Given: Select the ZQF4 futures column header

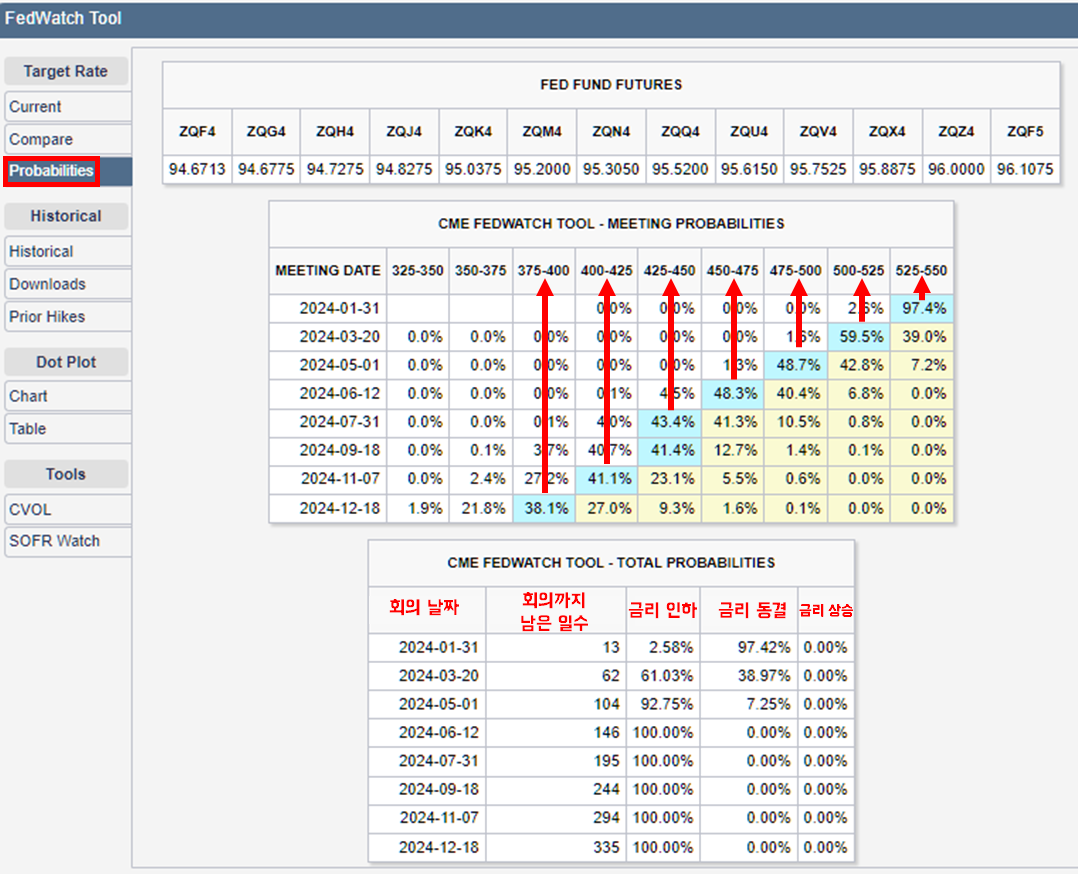Looking at the screenshot, I should tap(197, 132).
